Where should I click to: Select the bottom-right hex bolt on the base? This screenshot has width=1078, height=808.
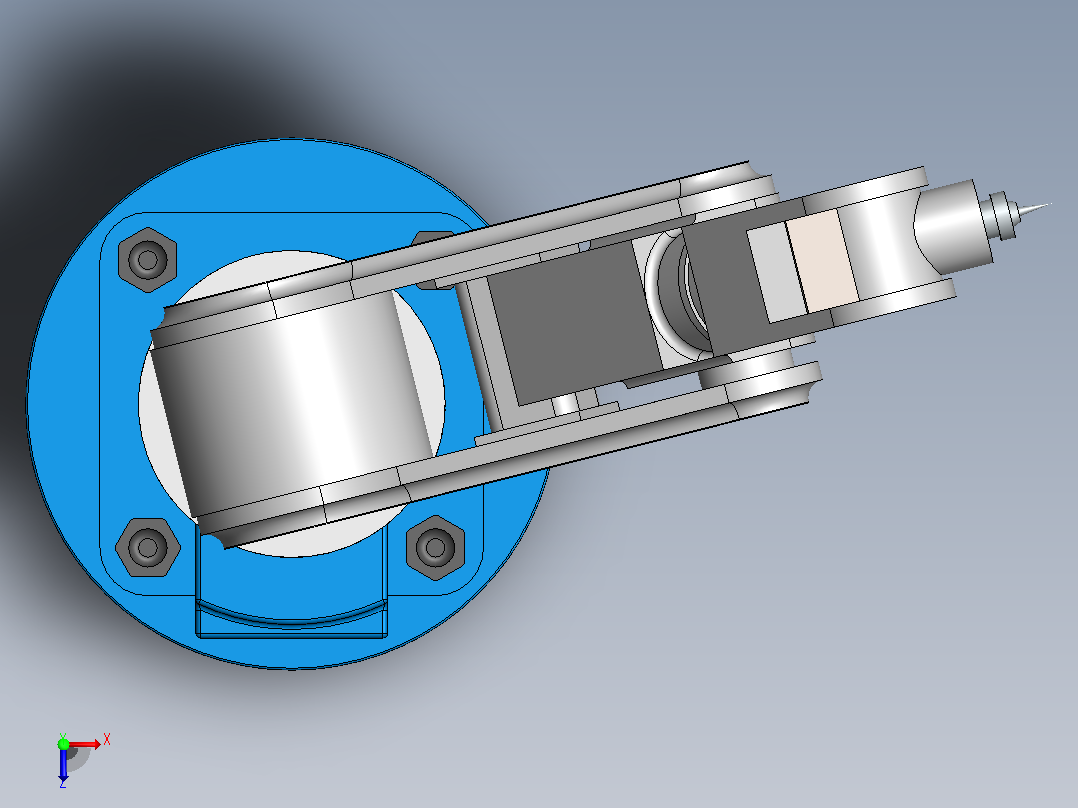435,547
